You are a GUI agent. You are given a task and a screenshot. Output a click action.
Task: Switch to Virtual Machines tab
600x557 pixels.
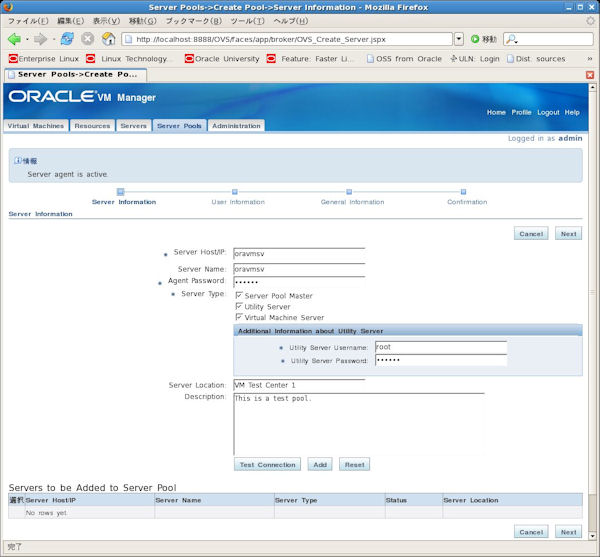pyautogui.click(x=36, y=126)
